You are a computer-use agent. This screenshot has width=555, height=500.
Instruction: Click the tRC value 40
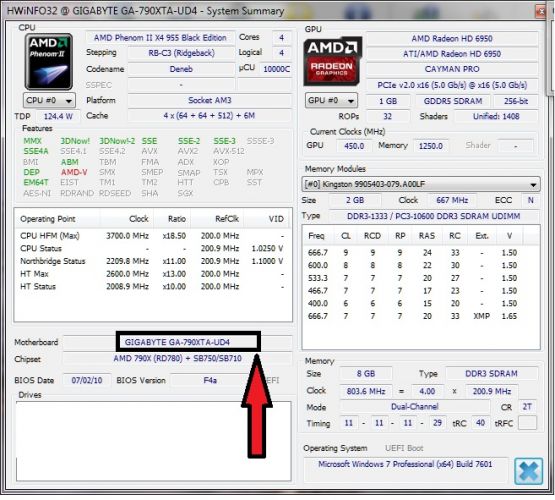point(480,423)
